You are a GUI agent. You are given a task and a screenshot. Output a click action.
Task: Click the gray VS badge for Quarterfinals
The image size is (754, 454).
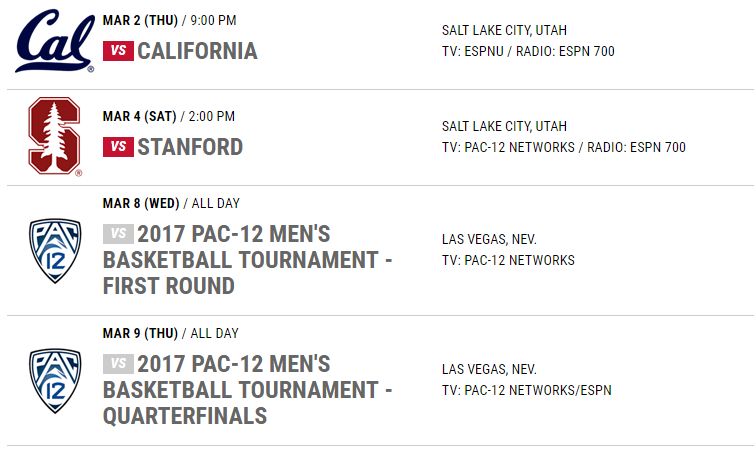pyautogui.click(x=118, y=364)
